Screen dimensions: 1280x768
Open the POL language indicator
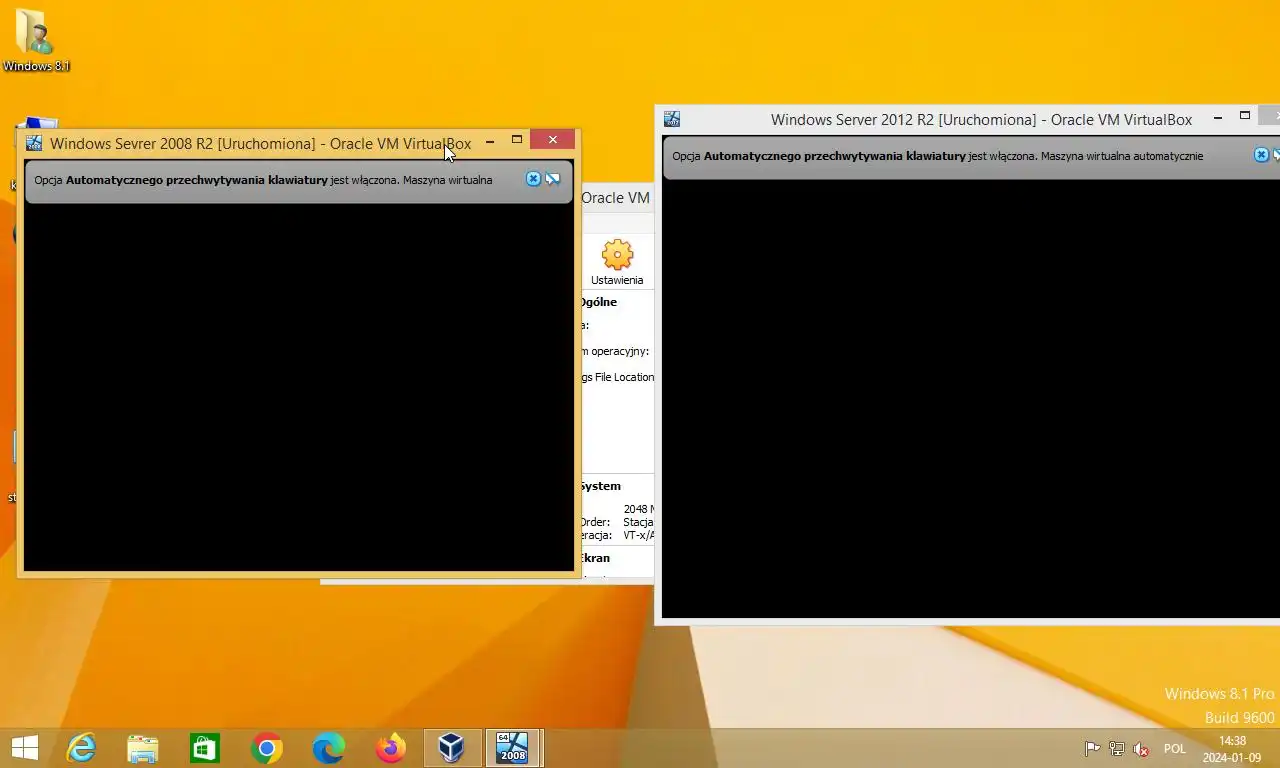1175,749
